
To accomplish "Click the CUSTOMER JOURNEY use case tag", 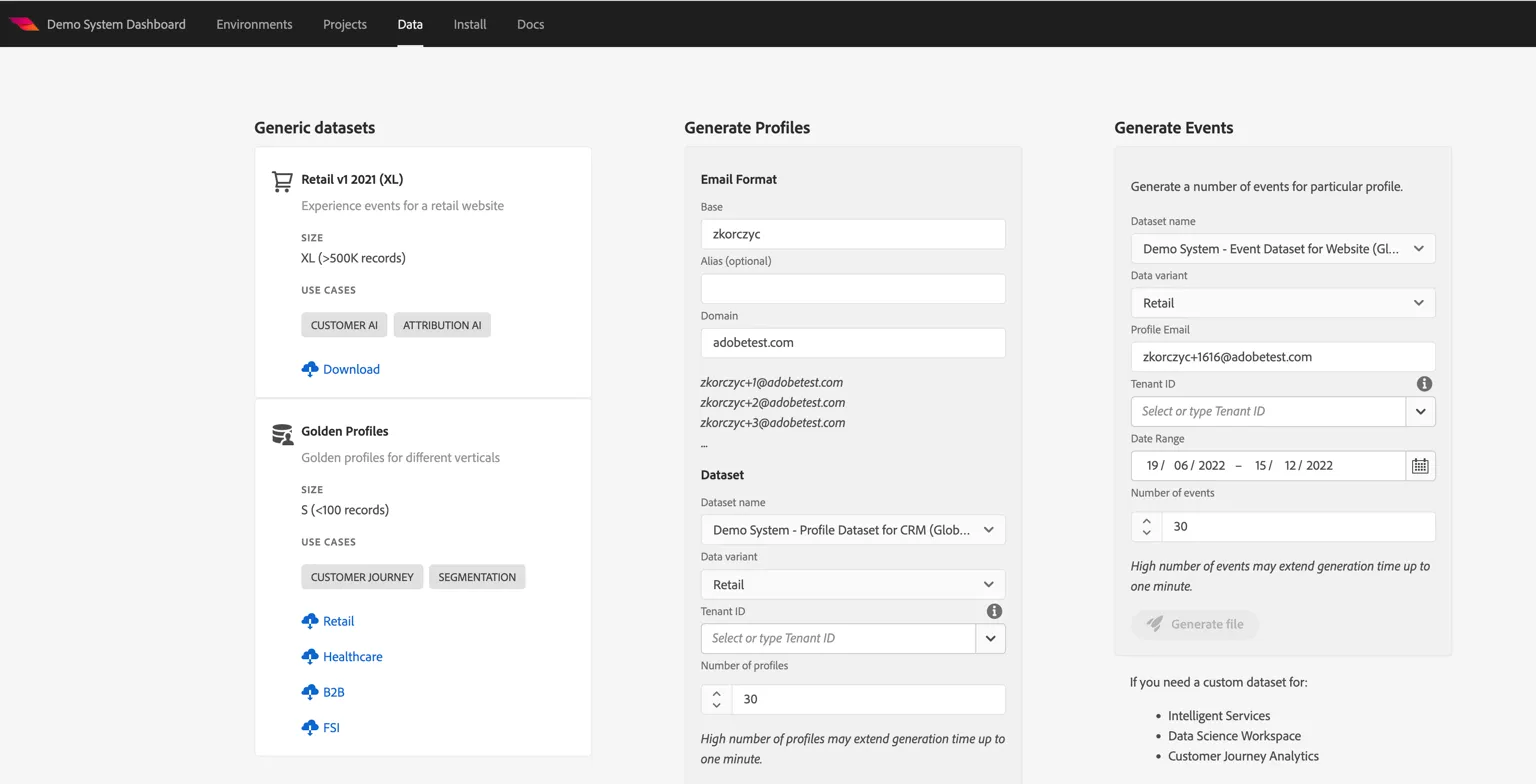I will pyautogui.click(x=362, y=577).
